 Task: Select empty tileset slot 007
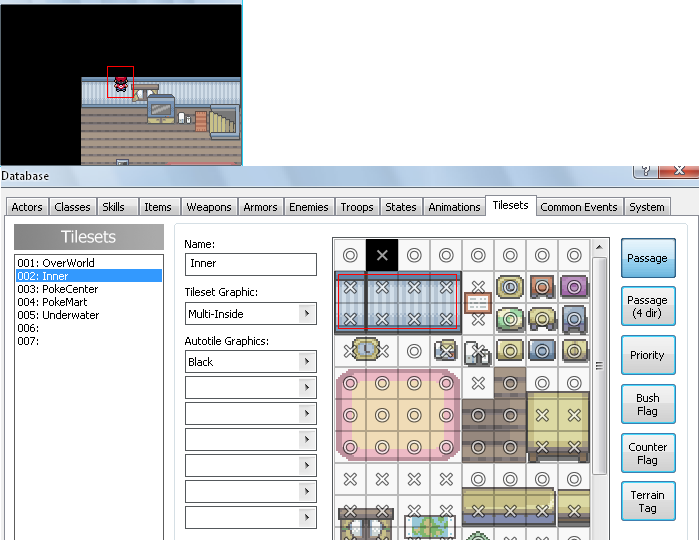click(x=89, y=341)
